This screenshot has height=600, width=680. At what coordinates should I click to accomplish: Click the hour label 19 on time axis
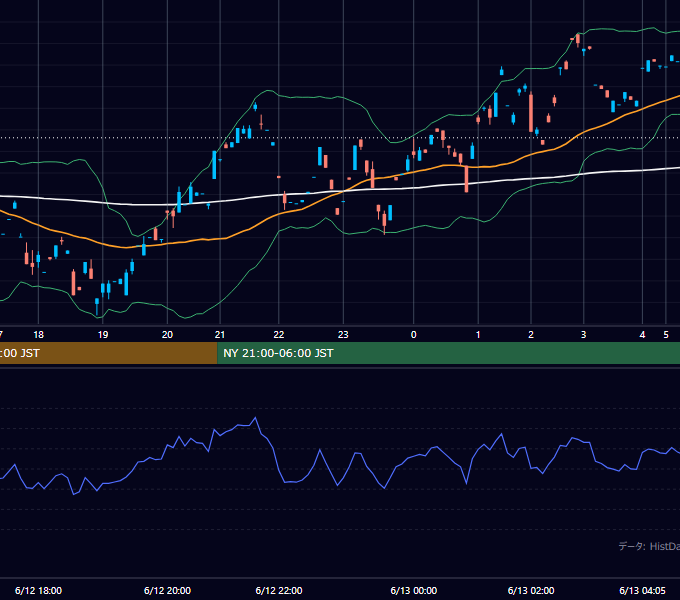[x=103, y=335]
